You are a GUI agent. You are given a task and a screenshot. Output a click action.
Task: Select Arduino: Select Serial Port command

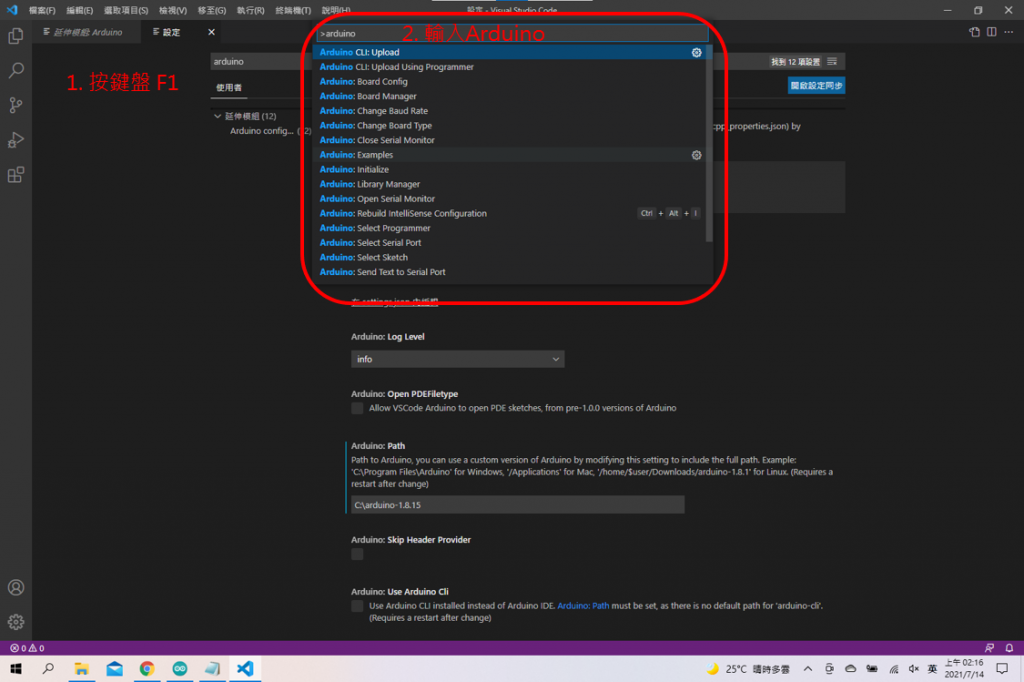click(x=509, y=242)
